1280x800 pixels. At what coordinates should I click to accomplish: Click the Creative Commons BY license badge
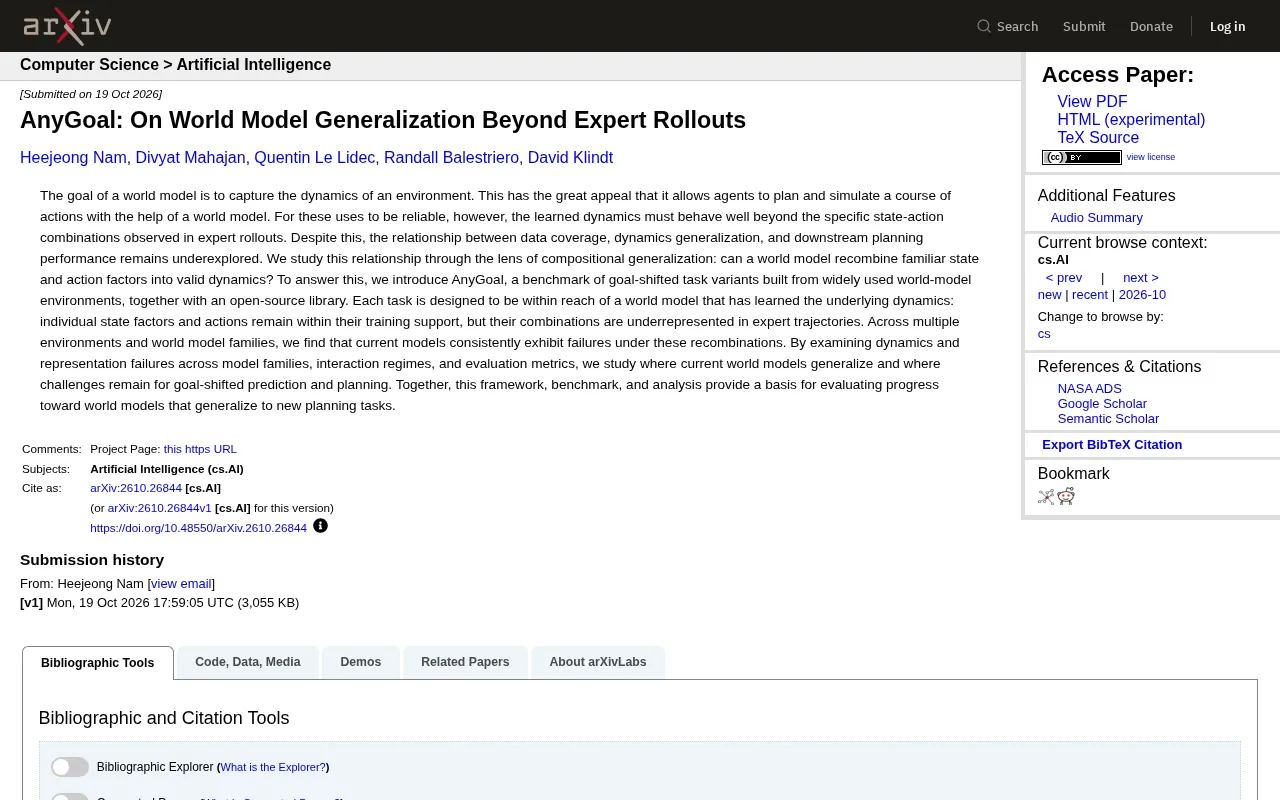[1082, 157]
